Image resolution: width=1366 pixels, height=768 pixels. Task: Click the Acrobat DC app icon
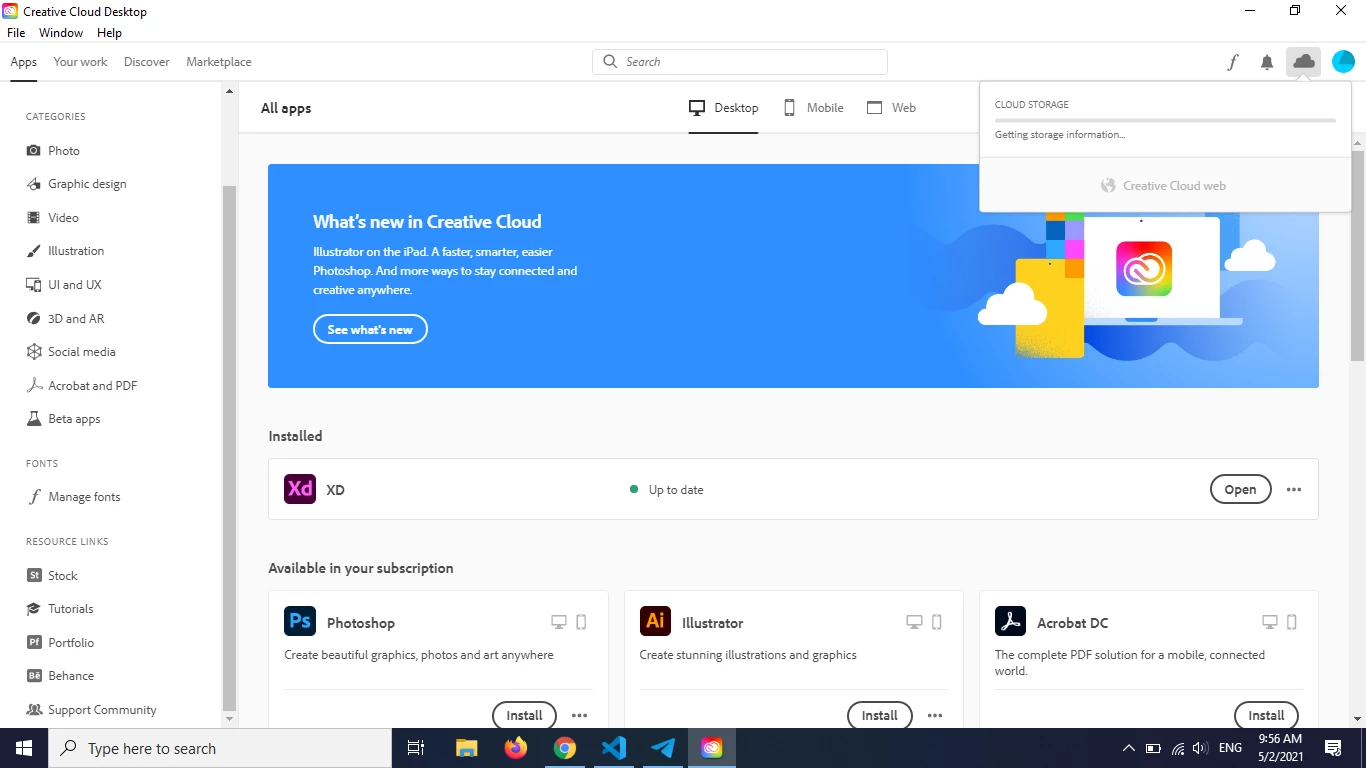(x=1011, y=621)
